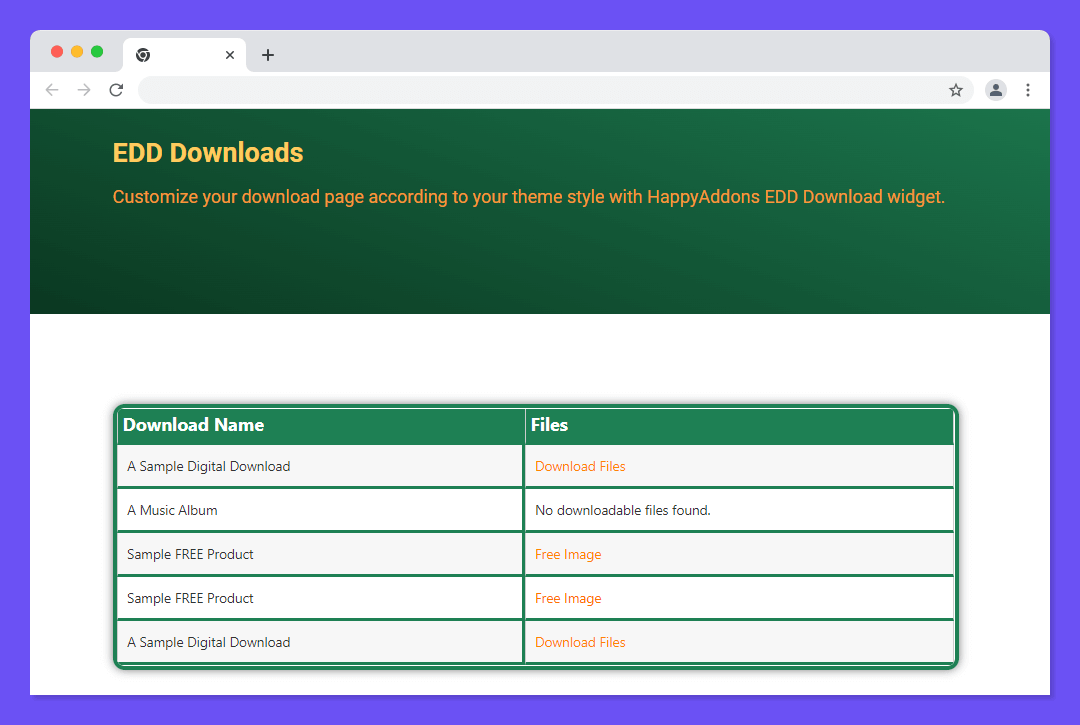Screen dimensions: 1080x725
Task: Open the browser three-dot menu
Action: [1028, 90]
